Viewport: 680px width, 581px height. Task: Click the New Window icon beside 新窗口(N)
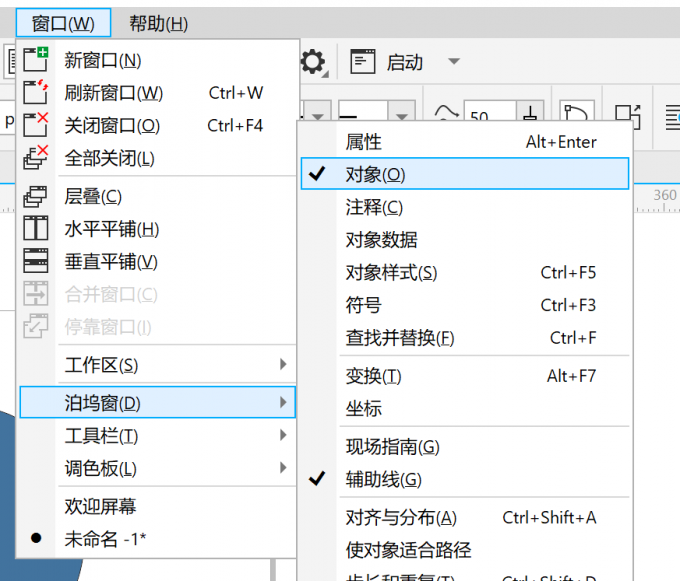coord(36,59)
